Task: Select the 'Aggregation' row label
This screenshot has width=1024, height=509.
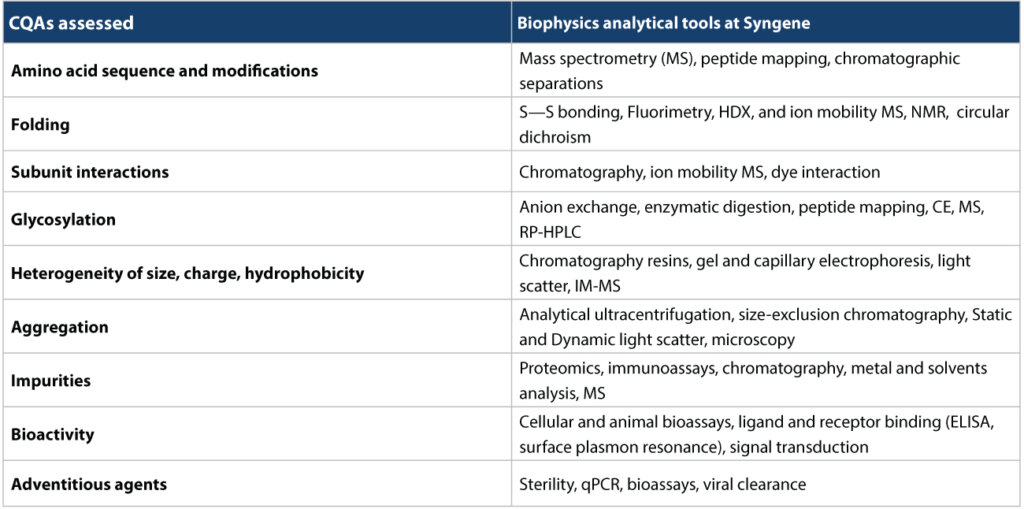Action: [257, 326]
